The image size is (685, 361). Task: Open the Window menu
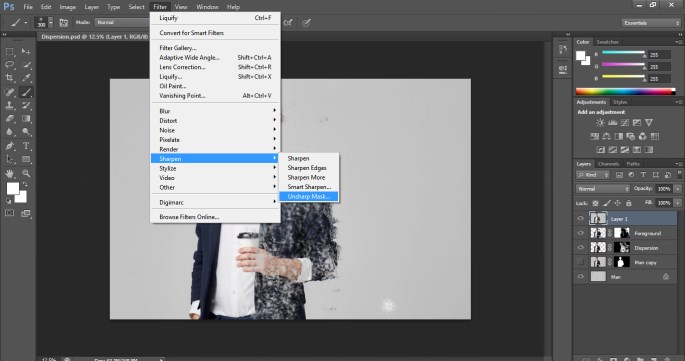click(207, 7)
